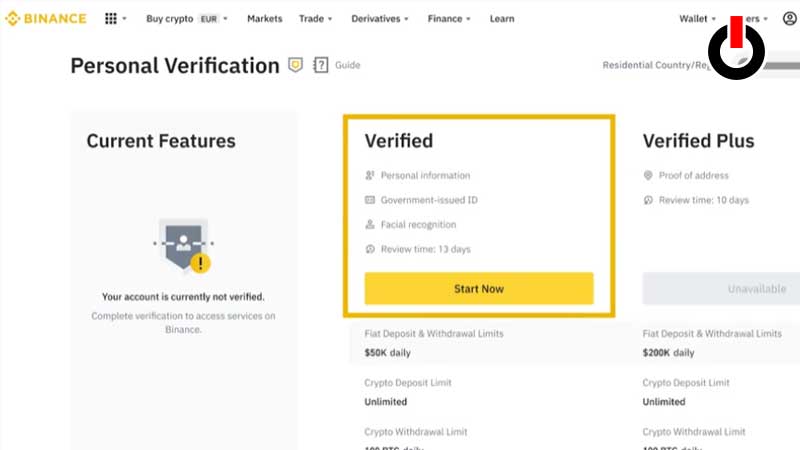
Task: Click the Current Features heading
Action: coord(161,141)
